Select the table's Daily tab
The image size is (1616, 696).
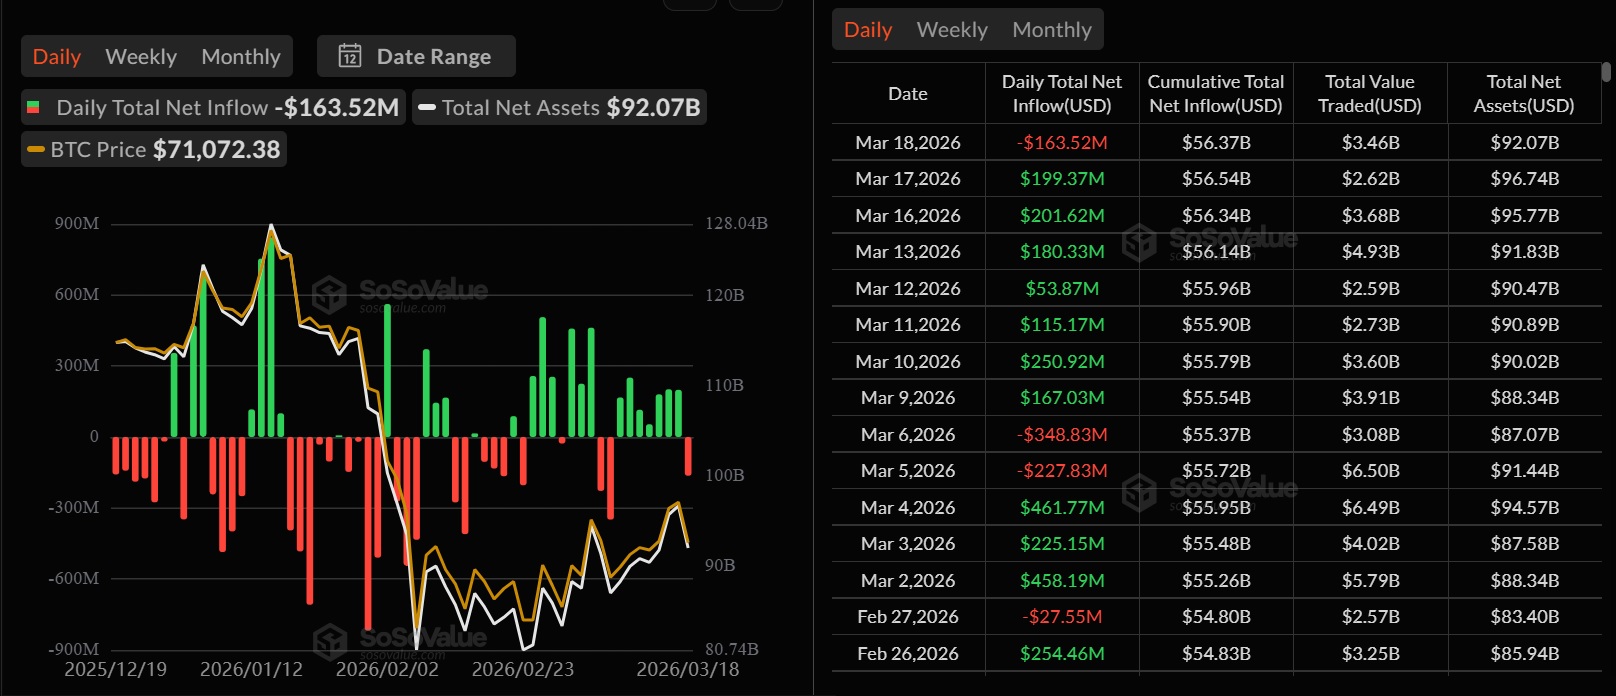(868, 30)
